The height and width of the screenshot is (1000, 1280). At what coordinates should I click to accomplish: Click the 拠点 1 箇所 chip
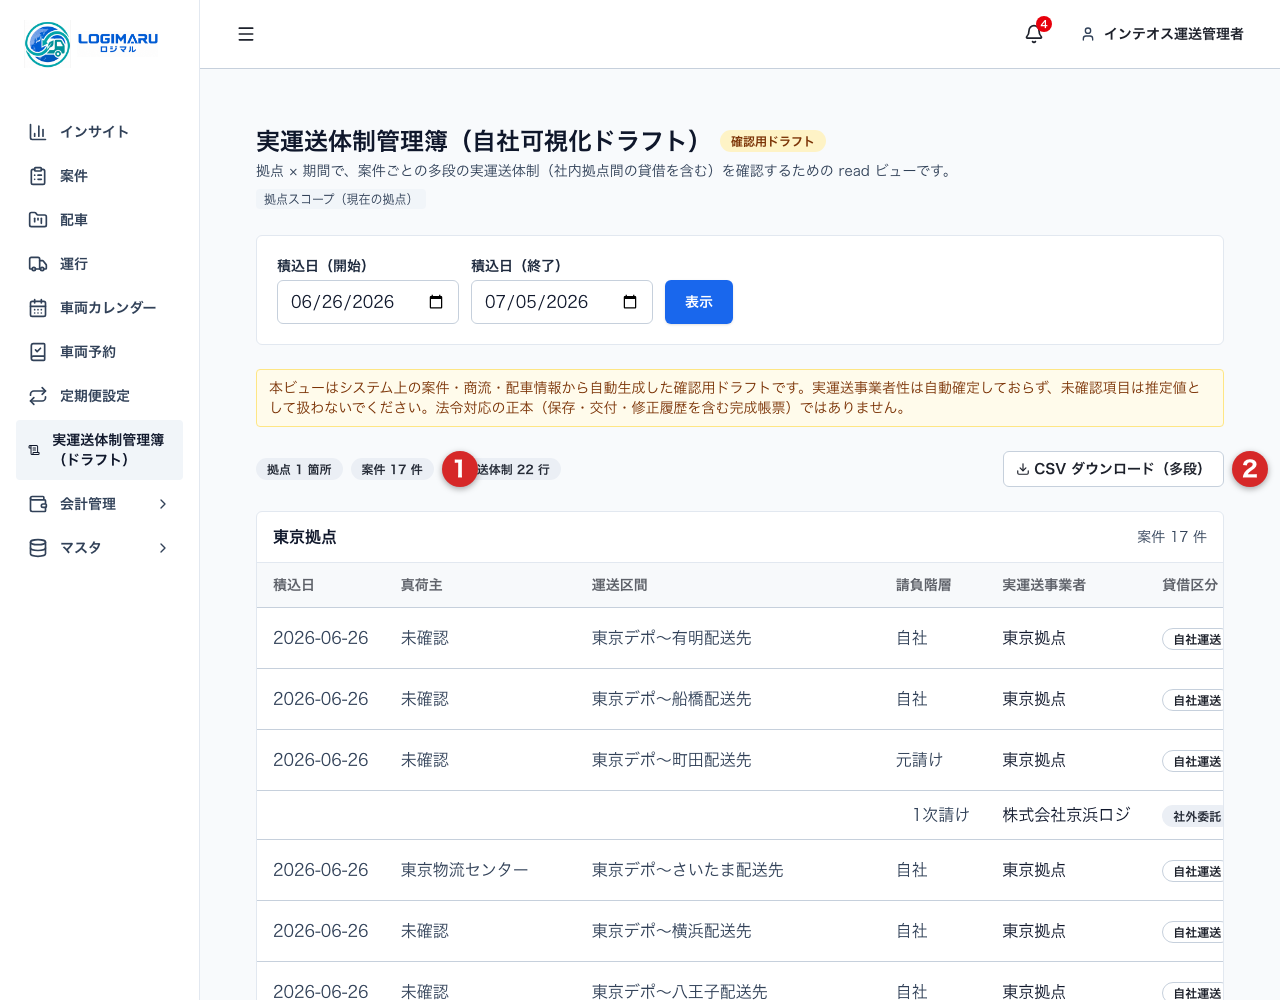tap(299, 469)
